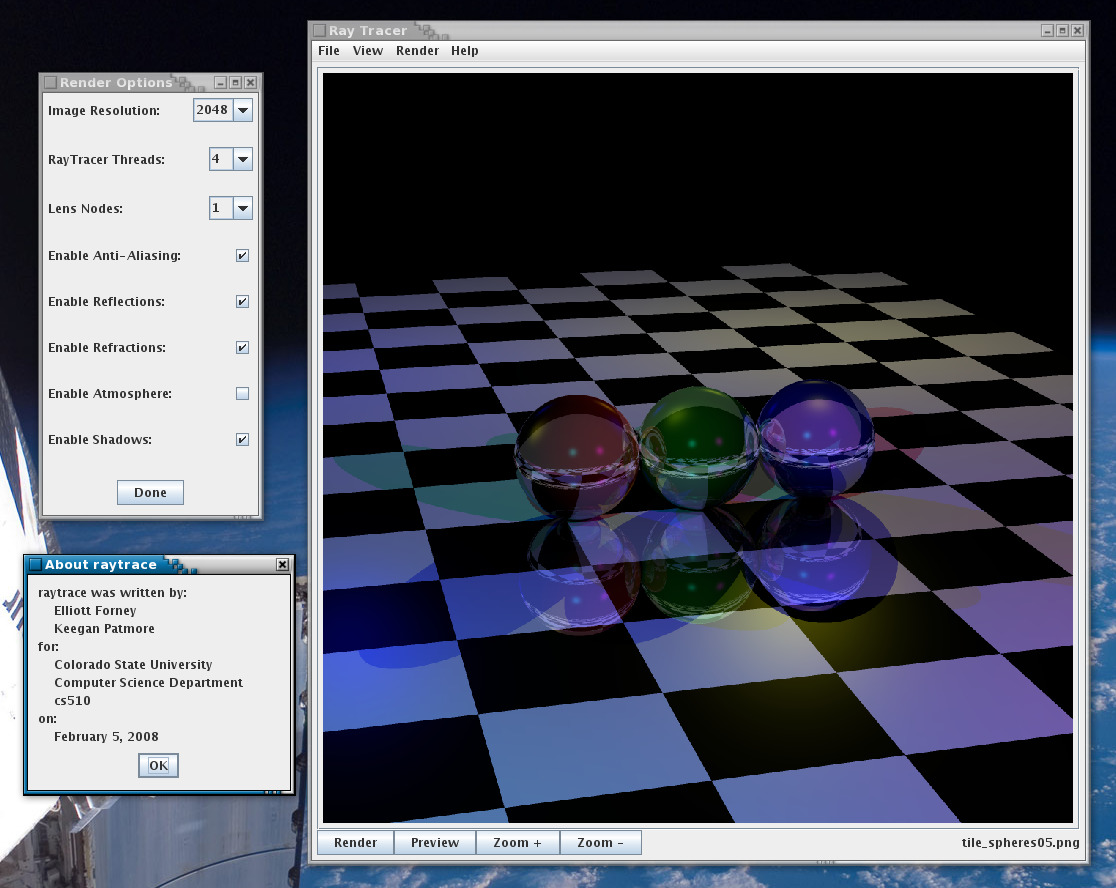
Task: Click the Ray Tracer title bar text
Action: pyautogui.click(x=368, y=31)
